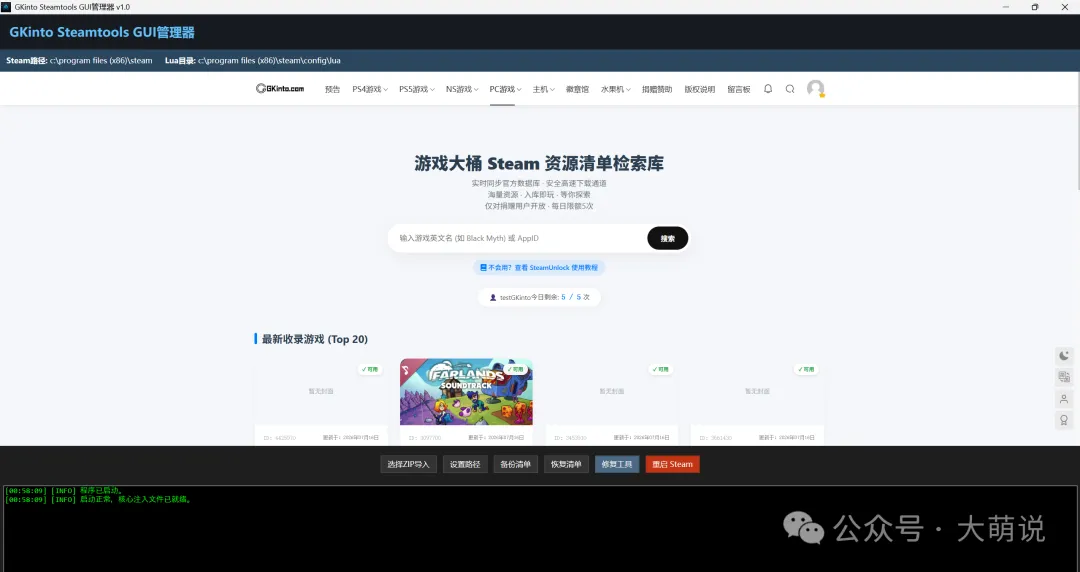Click the Steam路径 text in status bar

click(x=79, y=61)
